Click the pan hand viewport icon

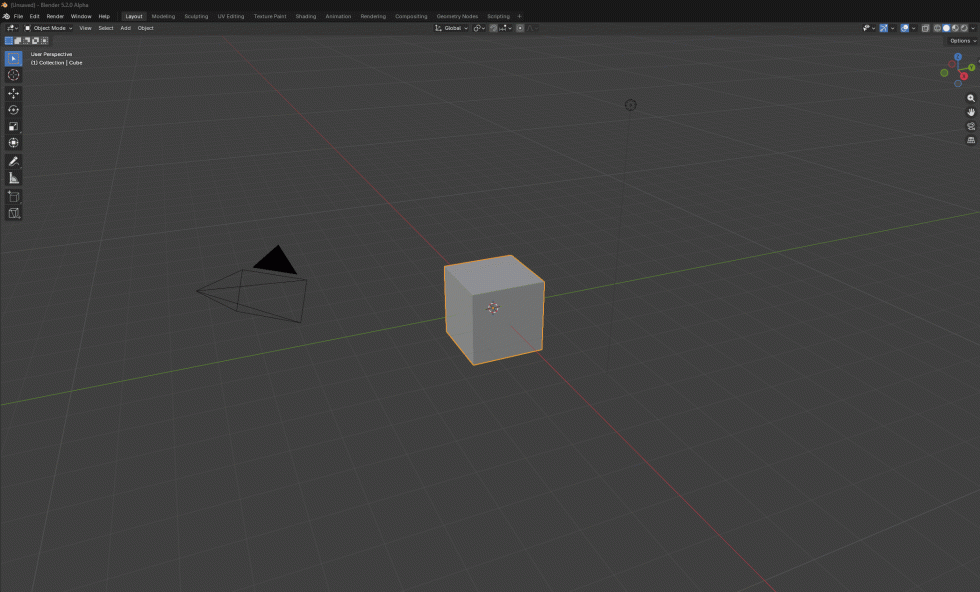[971, 112]
